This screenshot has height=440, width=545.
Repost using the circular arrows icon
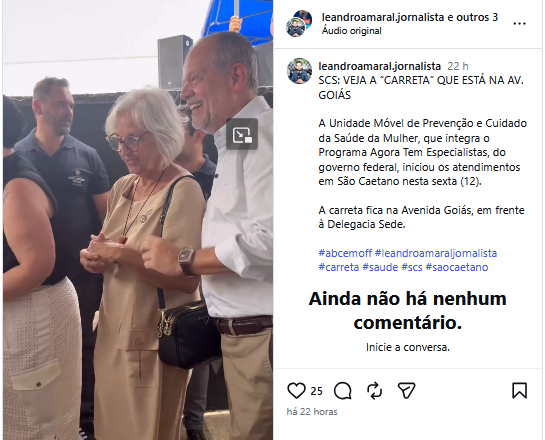click(x=374, y=391)
